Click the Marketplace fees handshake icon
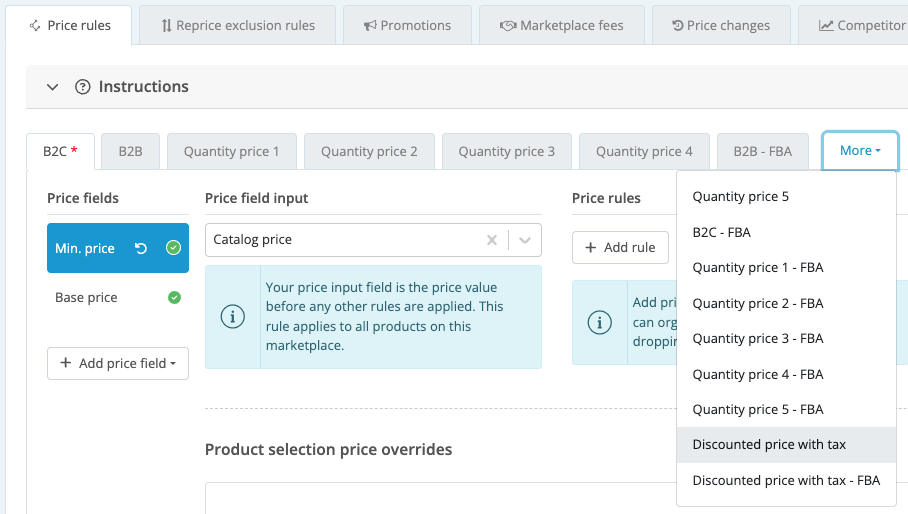908x514 pixels. 508,26
